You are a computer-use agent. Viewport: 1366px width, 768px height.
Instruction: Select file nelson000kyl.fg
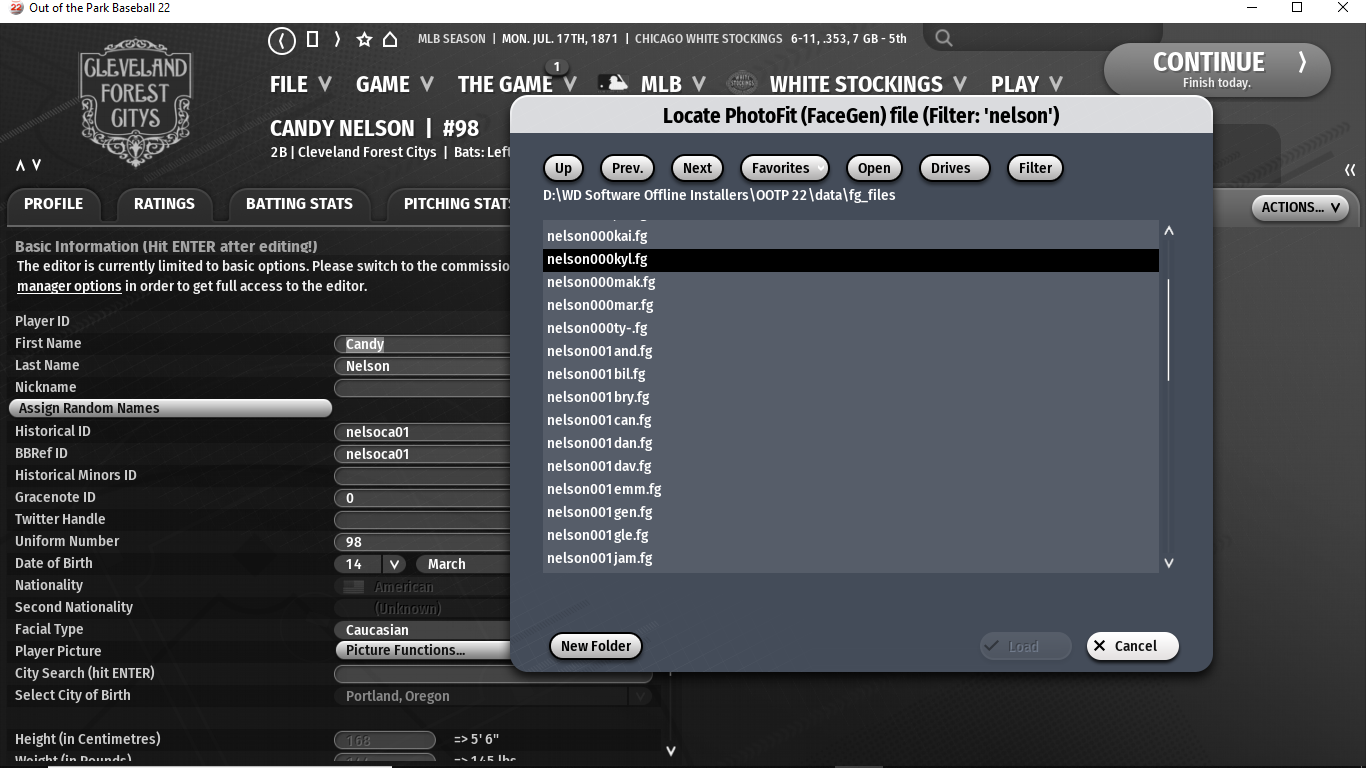(x=851, y=259)
